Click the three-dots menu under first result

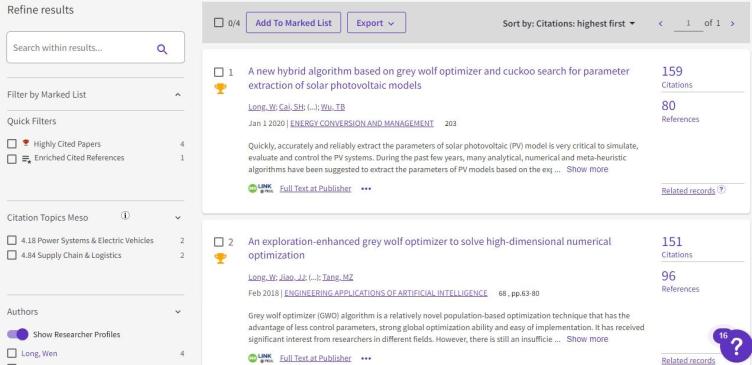[x=366, y=189]
